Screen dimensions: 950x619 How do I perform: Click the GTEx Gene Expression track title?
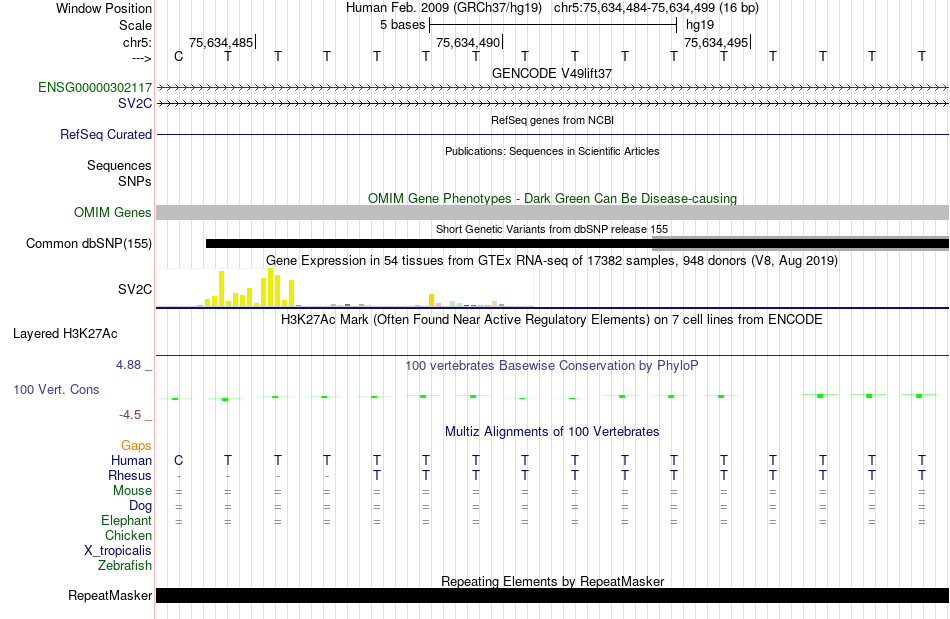click(552, 260)
